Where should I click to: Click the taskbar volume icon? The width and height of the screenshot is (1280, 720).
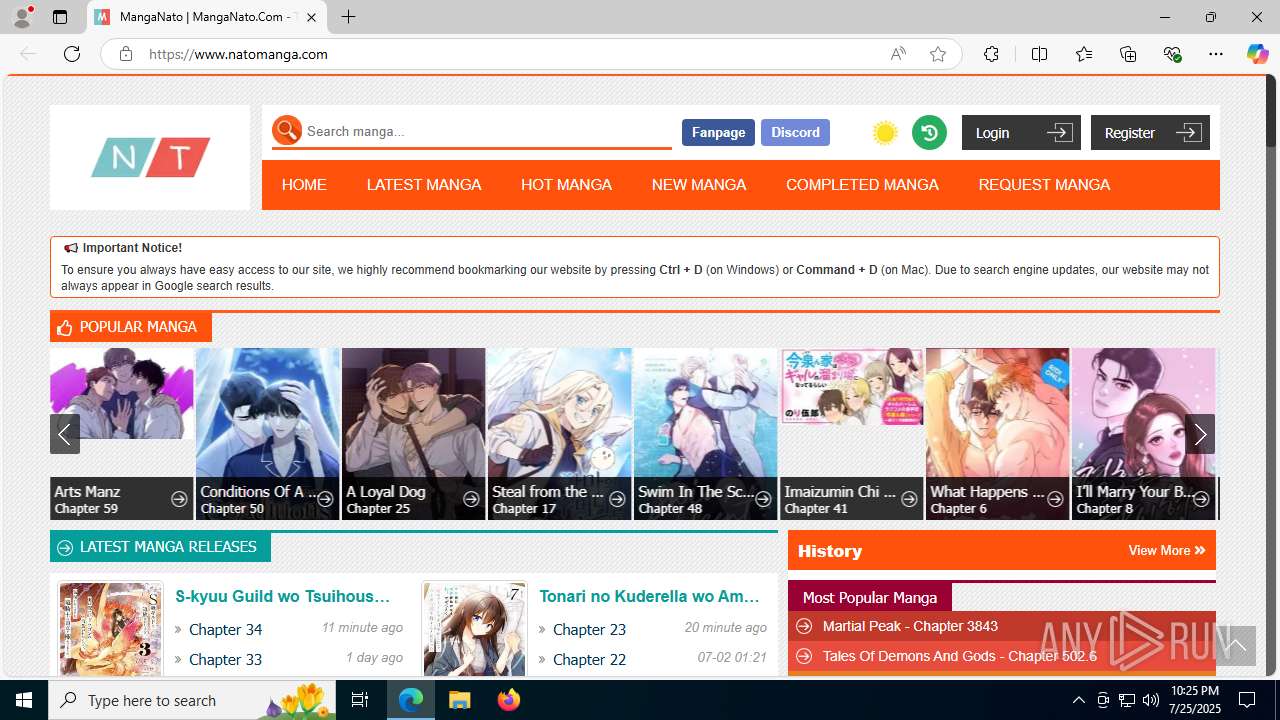coord(1150,700)
